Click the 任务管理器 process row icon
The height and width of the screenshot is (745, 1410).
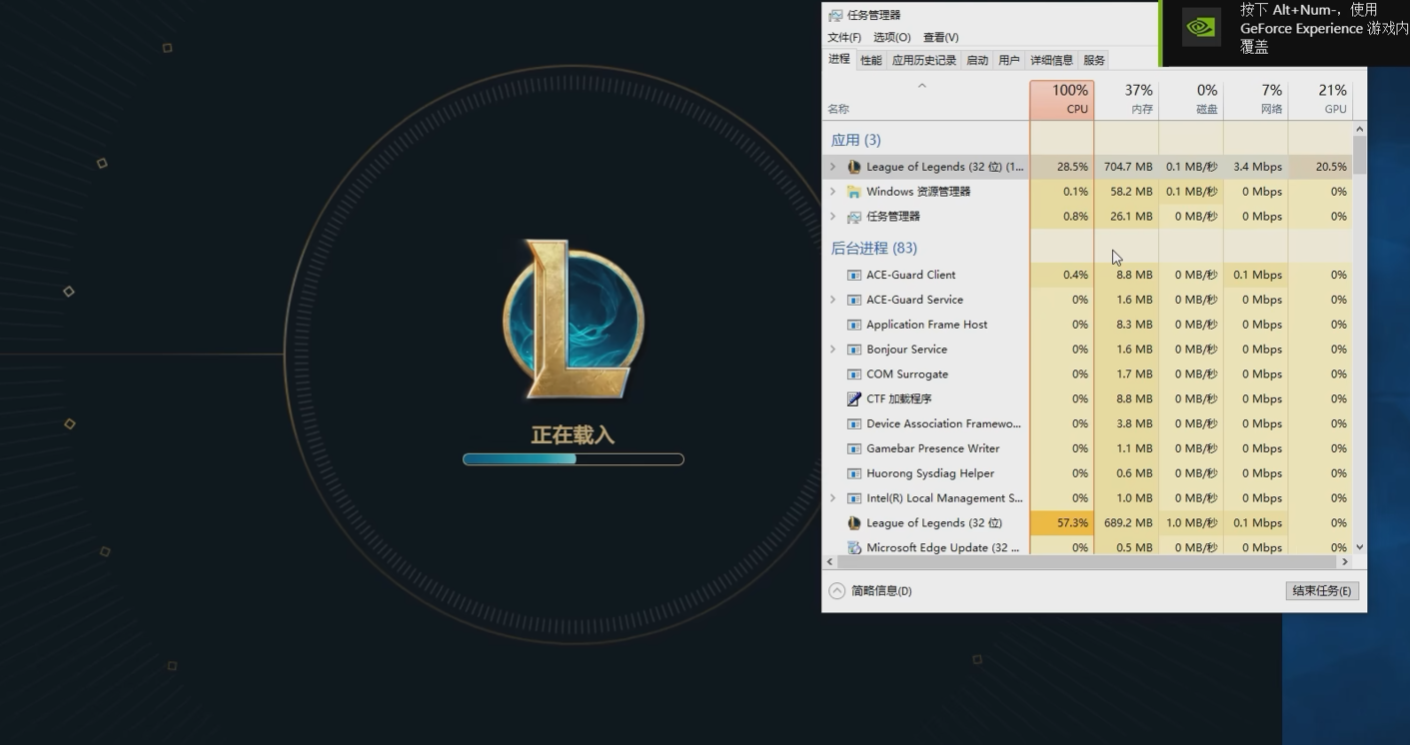[x=854, y=217]
